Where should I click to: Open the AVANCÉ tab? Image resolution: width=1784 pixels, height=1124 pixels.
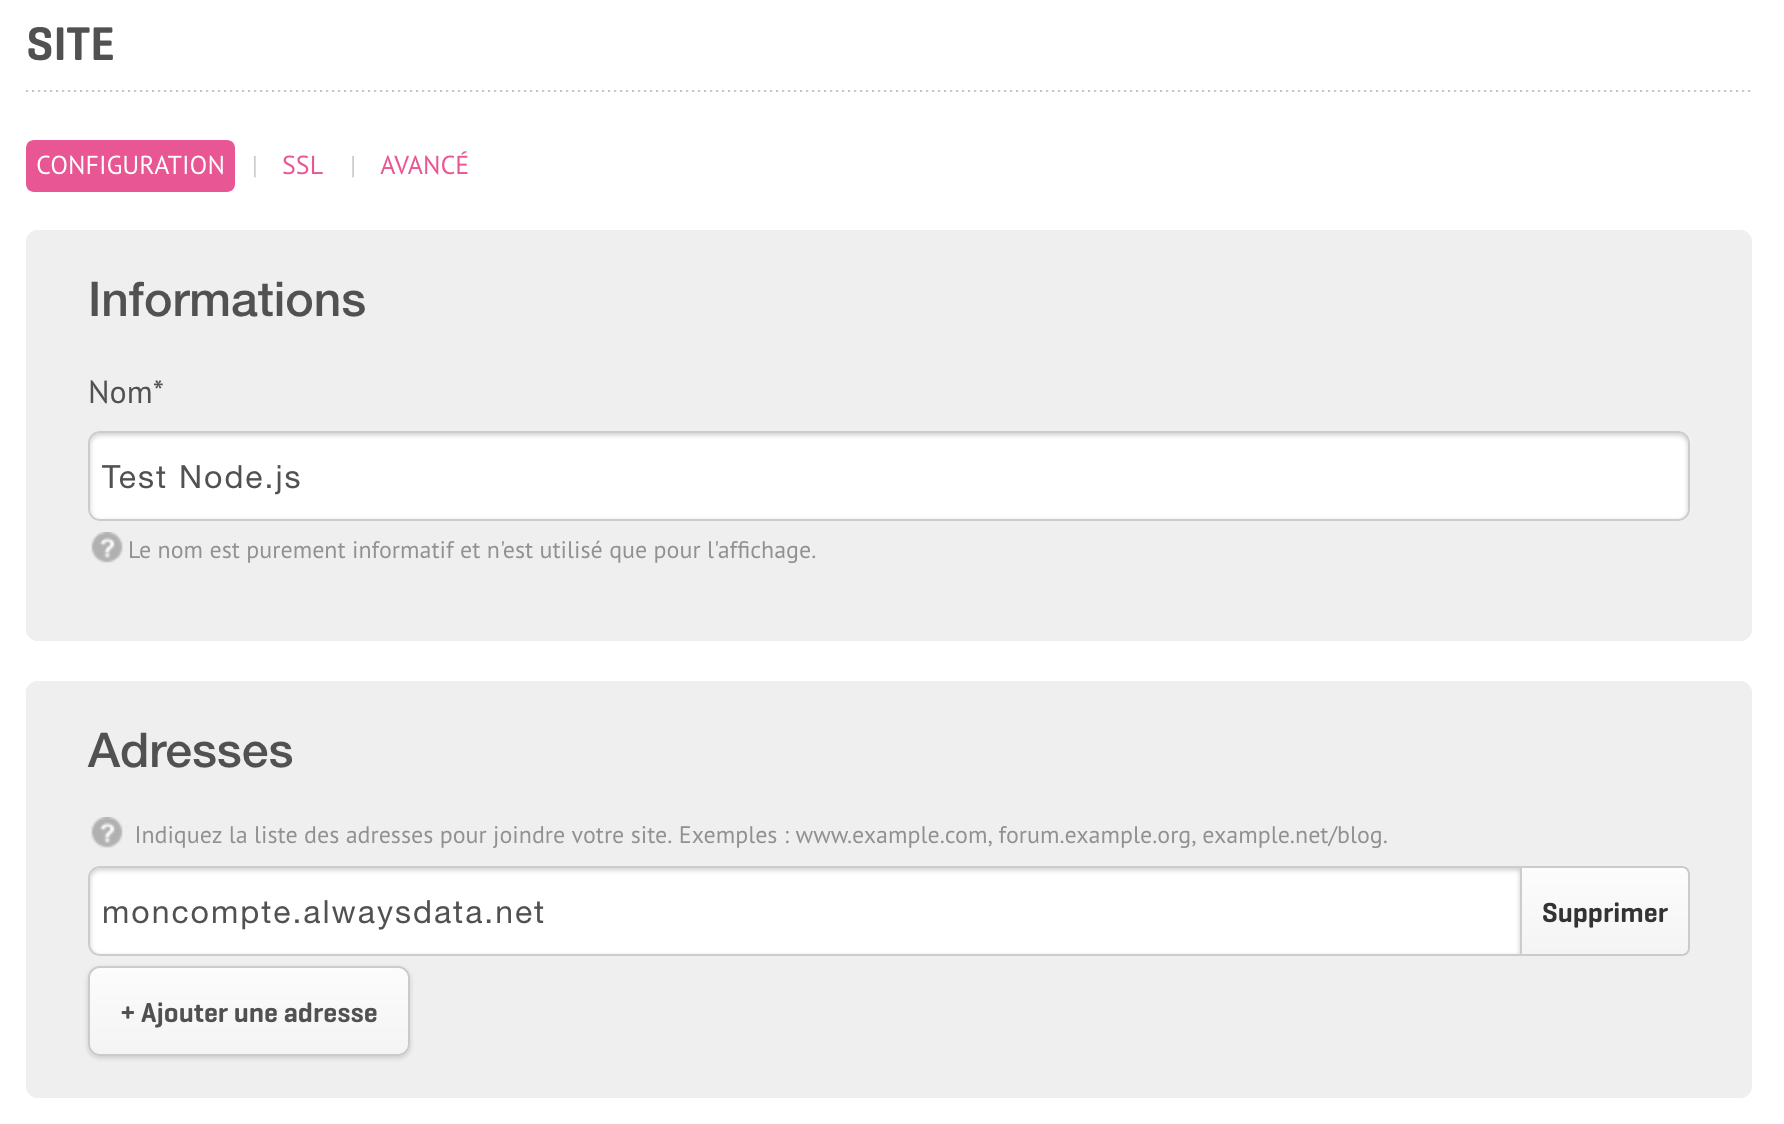click(424, 165)
